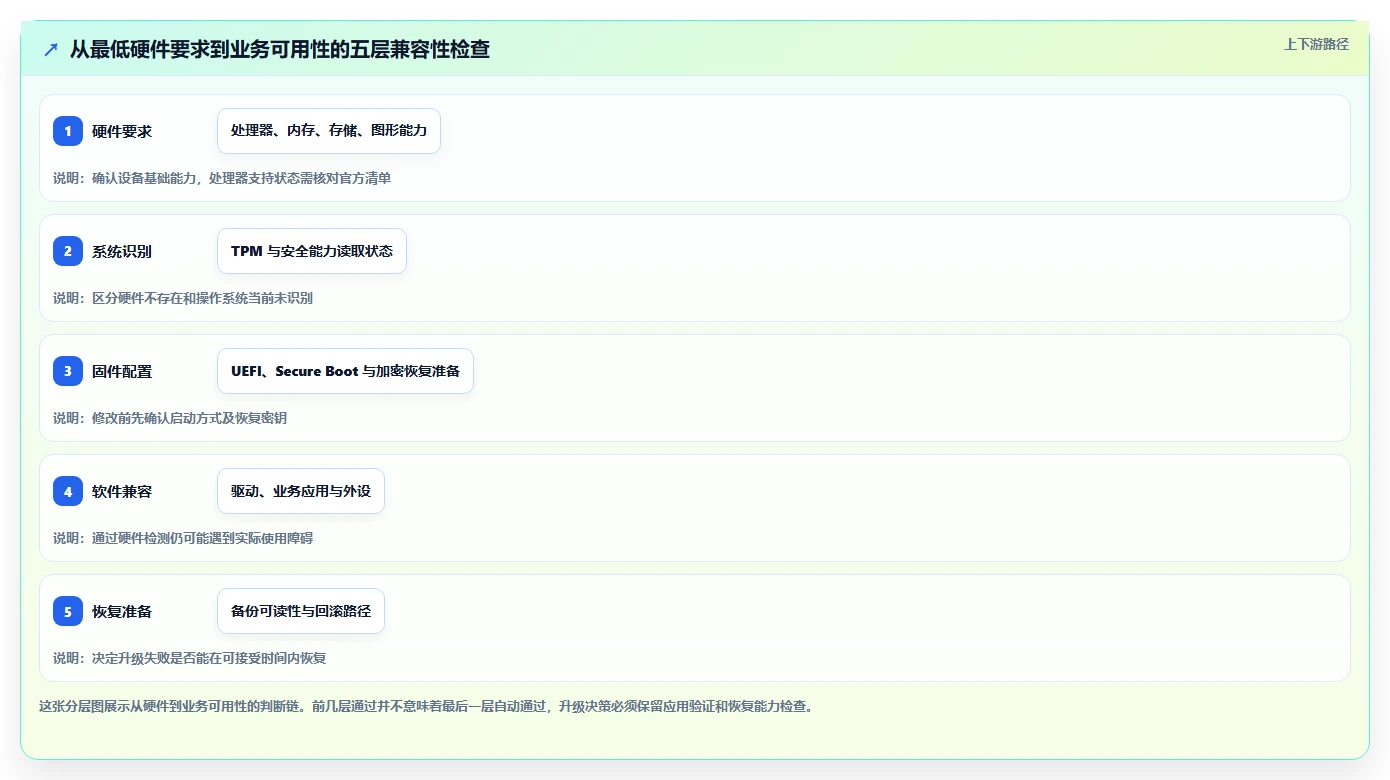Click the footer paragraph starting 这张分层图展示
Screen dimensions: 1390x780
426,706
